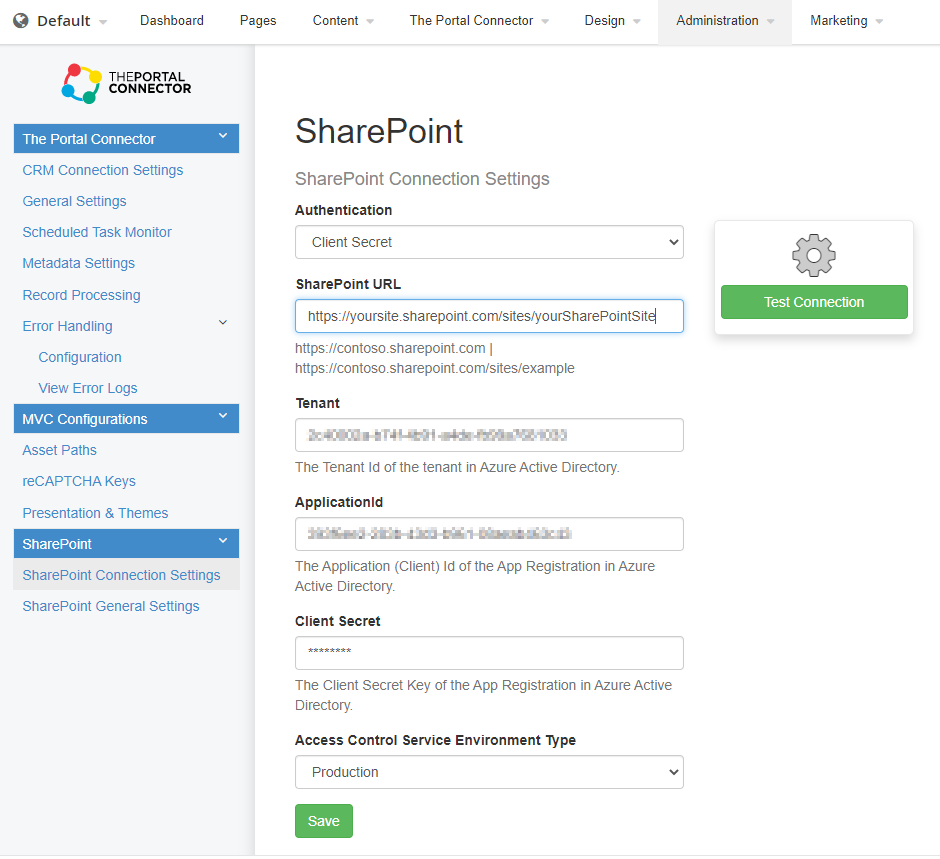
Task: Expand the Design menu
Action: point(612,21)
